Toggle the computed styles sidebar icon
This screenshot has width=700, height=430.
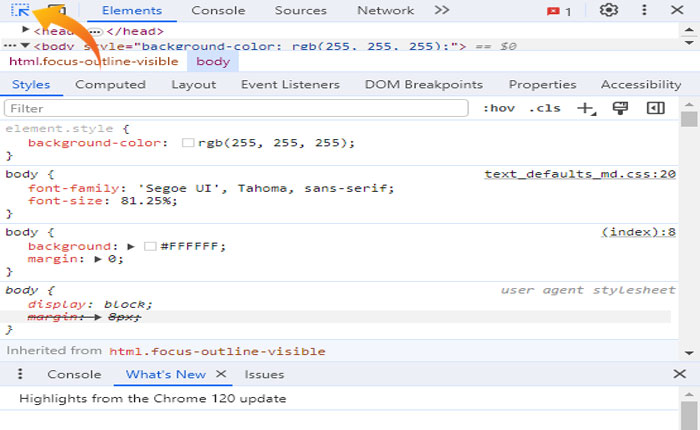(655, 108)
